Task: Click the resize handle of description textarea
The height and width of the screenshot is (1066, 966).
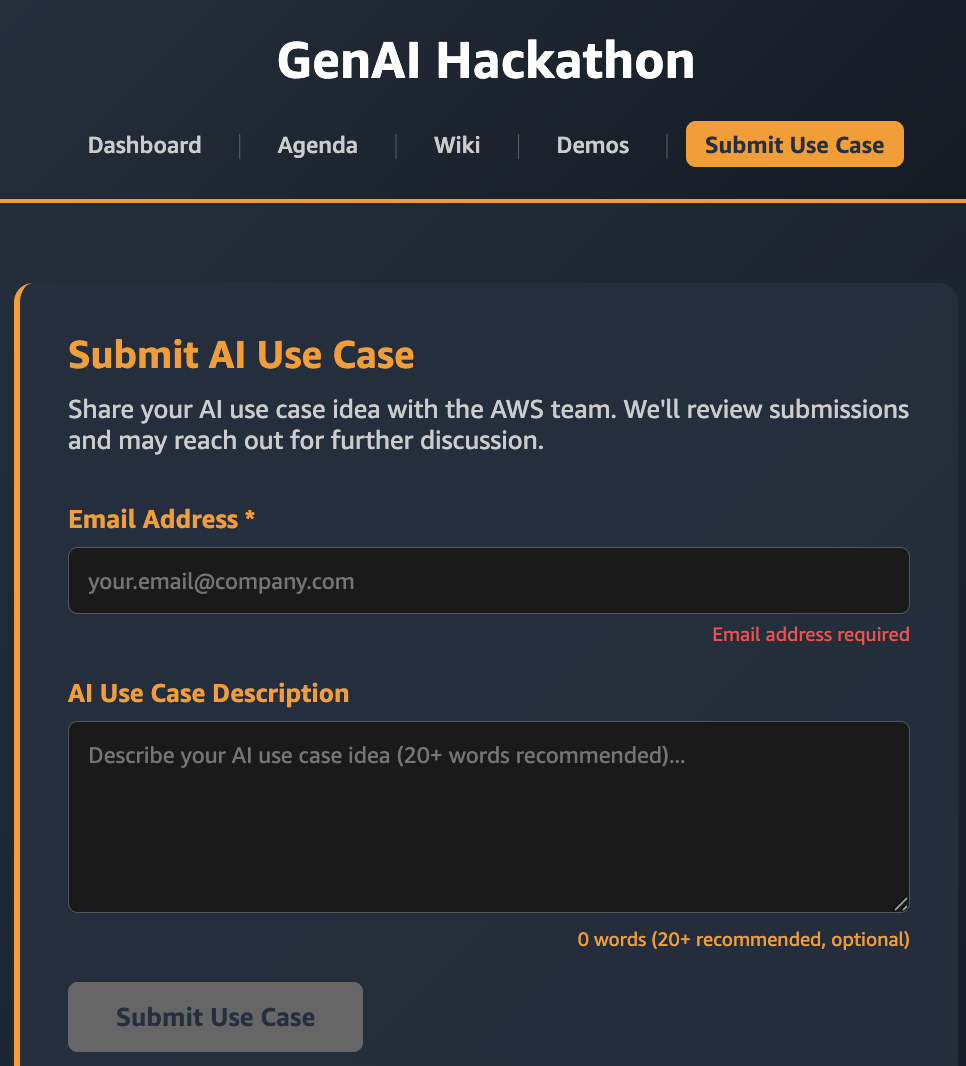Action: (901, 904)
